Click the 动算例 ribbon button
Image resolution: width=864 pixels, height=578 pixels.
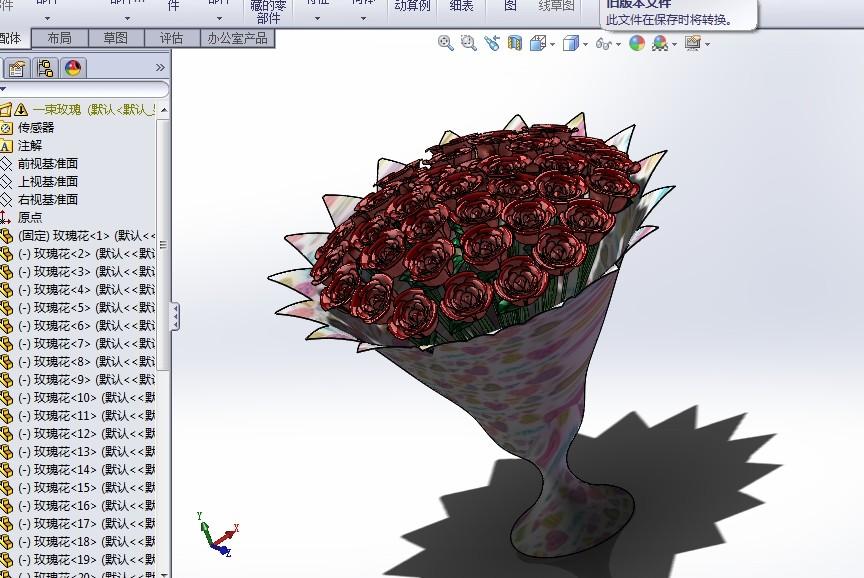(x=412, y=7)
